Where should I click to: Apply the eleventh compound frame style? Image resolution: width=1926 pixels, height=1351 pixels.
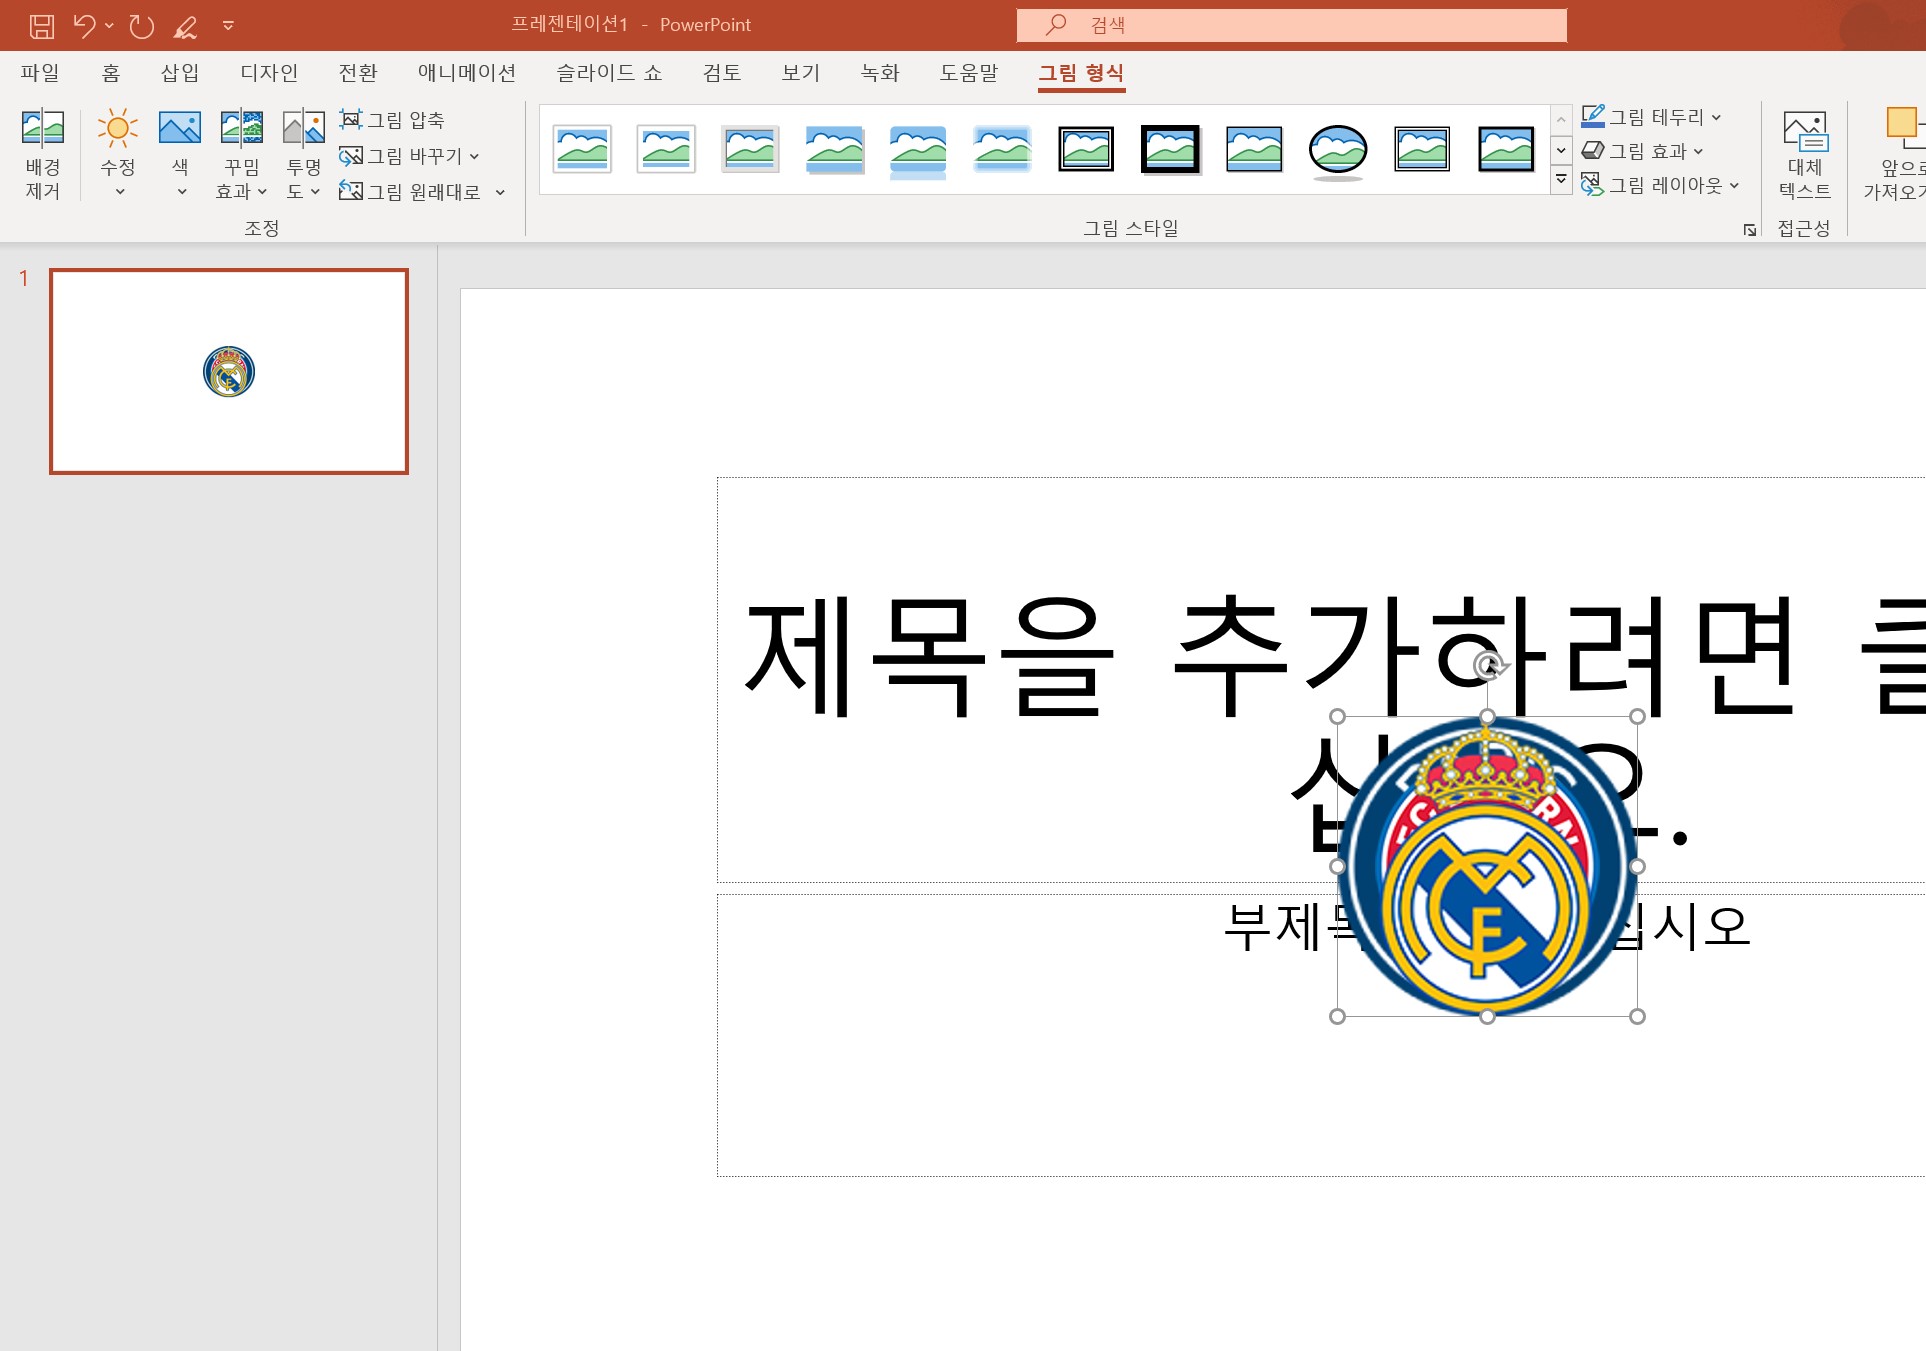pyautogui.click(x=1422, y=149)
